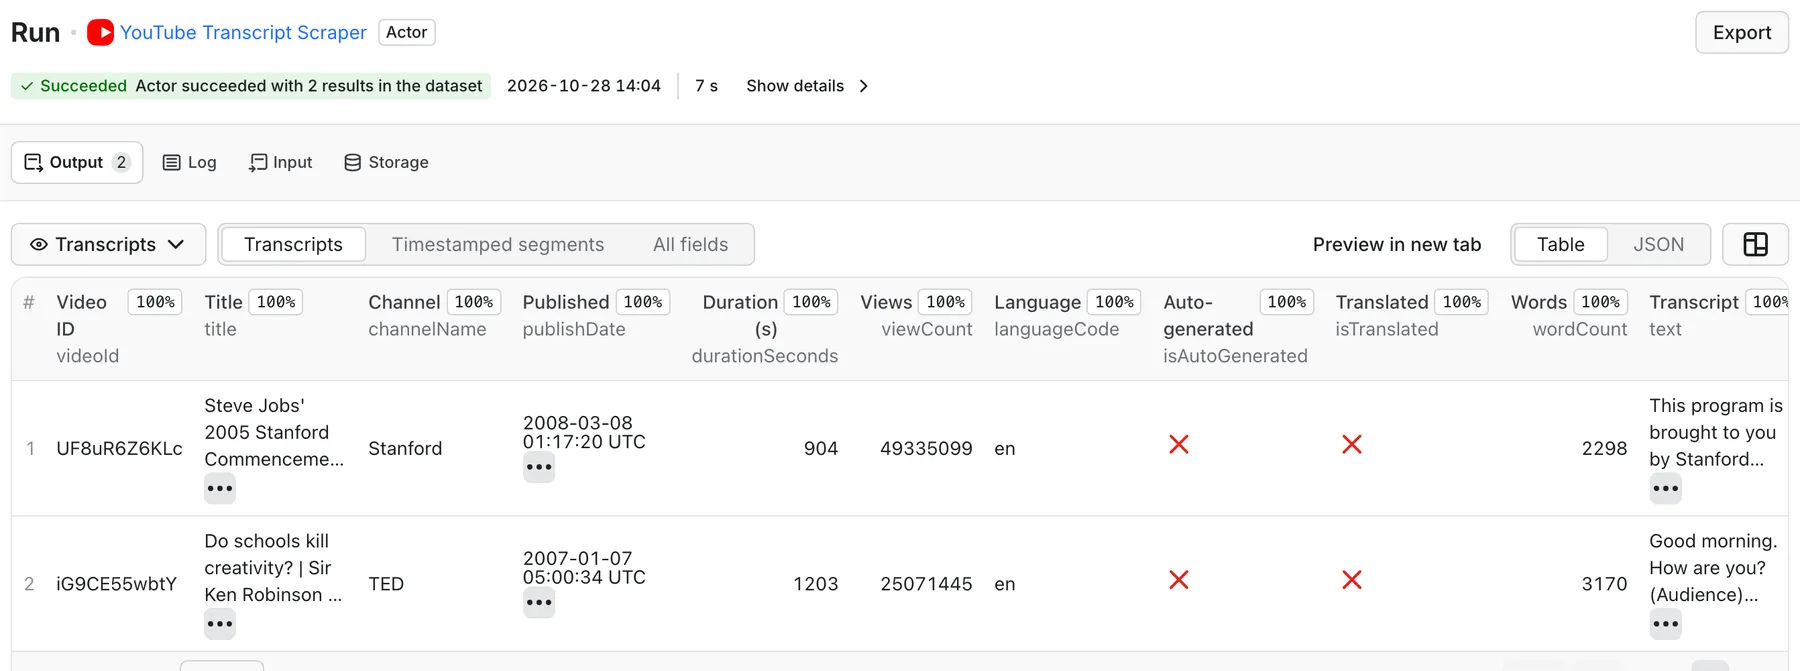Open the Transcripts view dropdown
Image resolution: width=1800 pixels, height=671 pixels.
coord(108,244)
